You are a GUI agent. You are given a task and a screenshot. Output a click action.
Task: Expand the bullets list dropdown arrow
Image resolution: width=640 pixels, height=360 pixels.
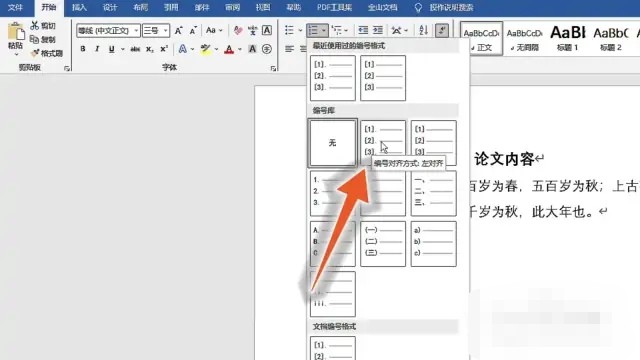(300, 30)
